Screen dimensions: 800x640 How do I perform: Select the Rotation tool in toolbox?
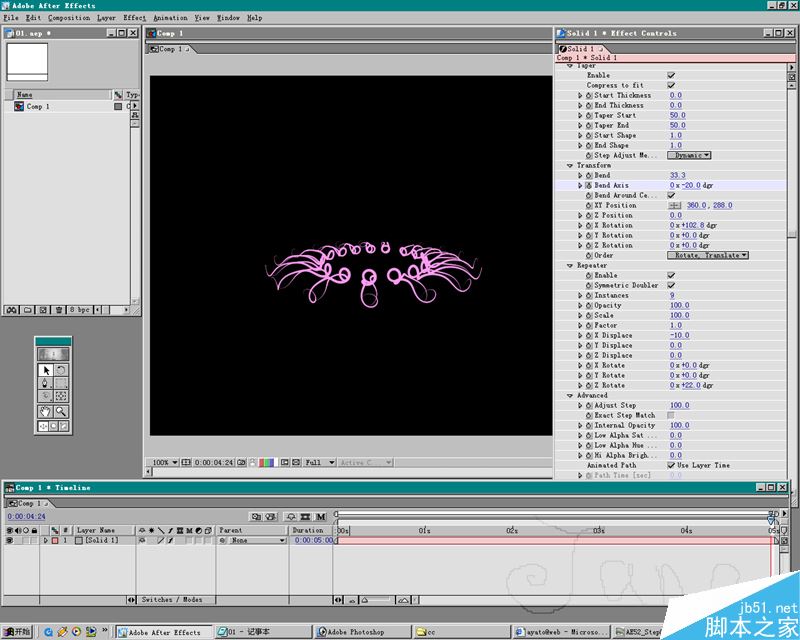(x=61, y=370)
